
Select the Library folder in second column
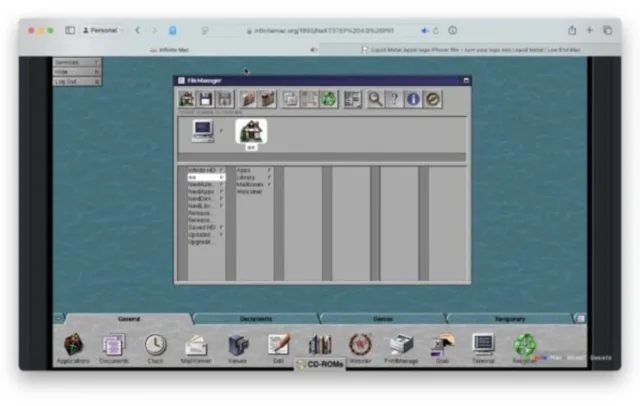tap(254, 177)
